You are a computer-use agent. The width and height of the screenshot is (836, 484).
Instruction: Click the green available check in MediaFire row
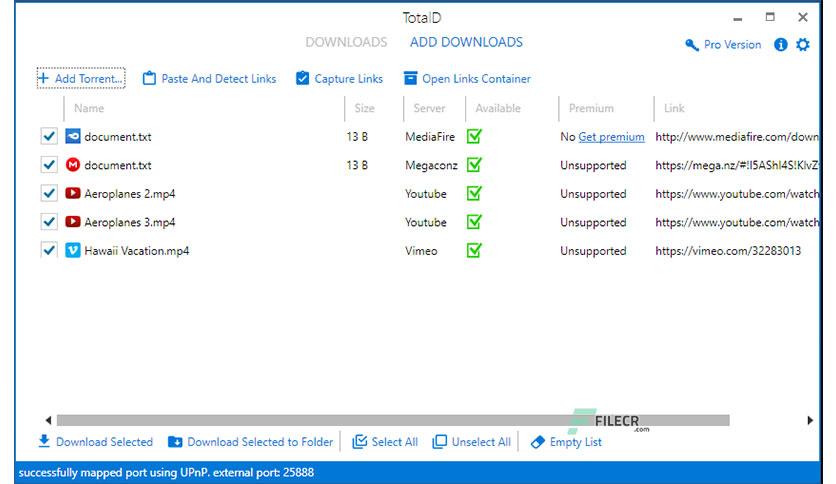[x=474, y=136]
